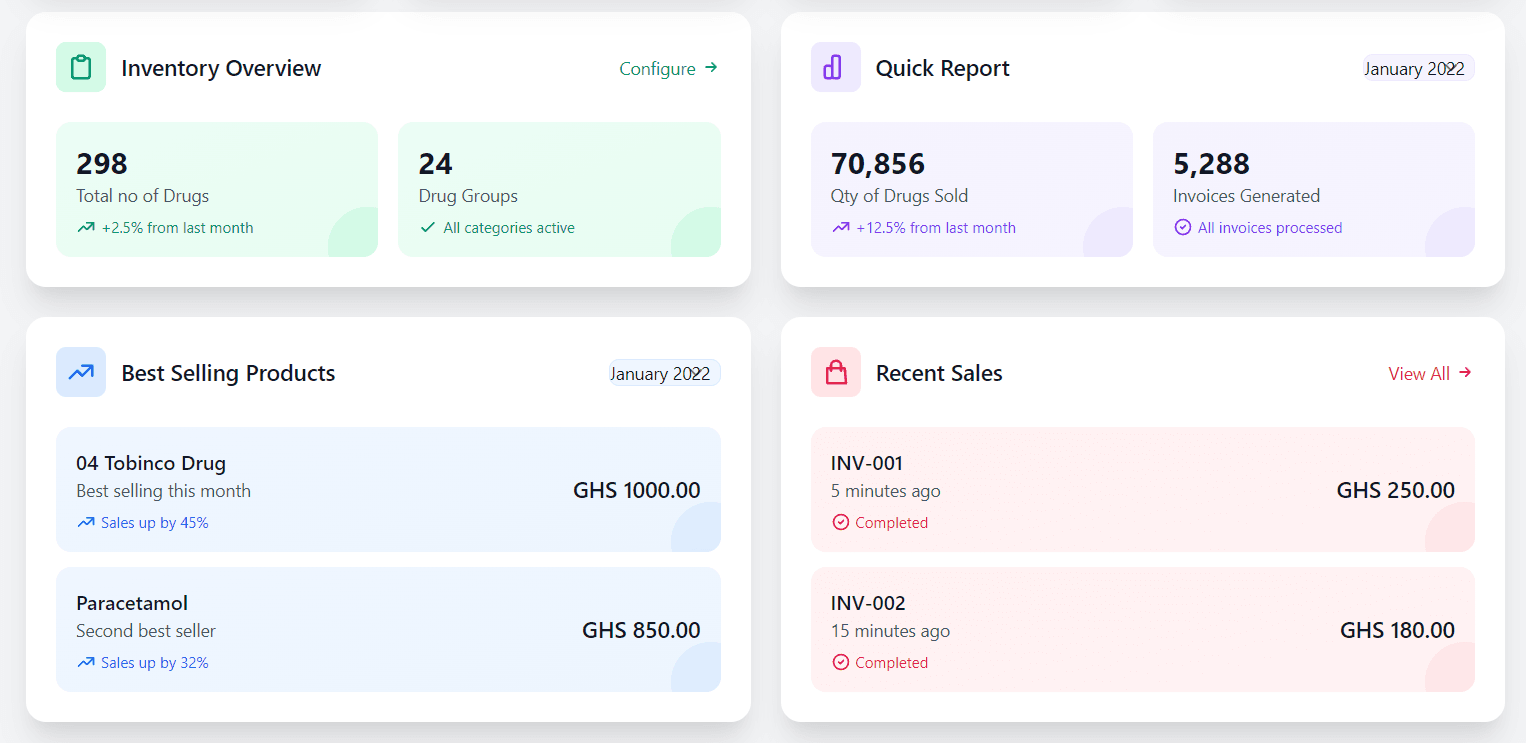Click the arrow icon next to View All
The height and width of the screenshot is (743, 1526).
tap(1465, 373)
